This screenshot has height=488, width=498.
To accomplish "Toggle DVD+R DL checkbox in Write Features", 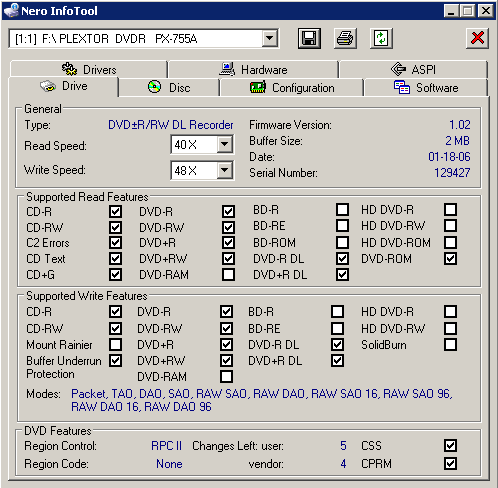I will (x=337, y=360).
